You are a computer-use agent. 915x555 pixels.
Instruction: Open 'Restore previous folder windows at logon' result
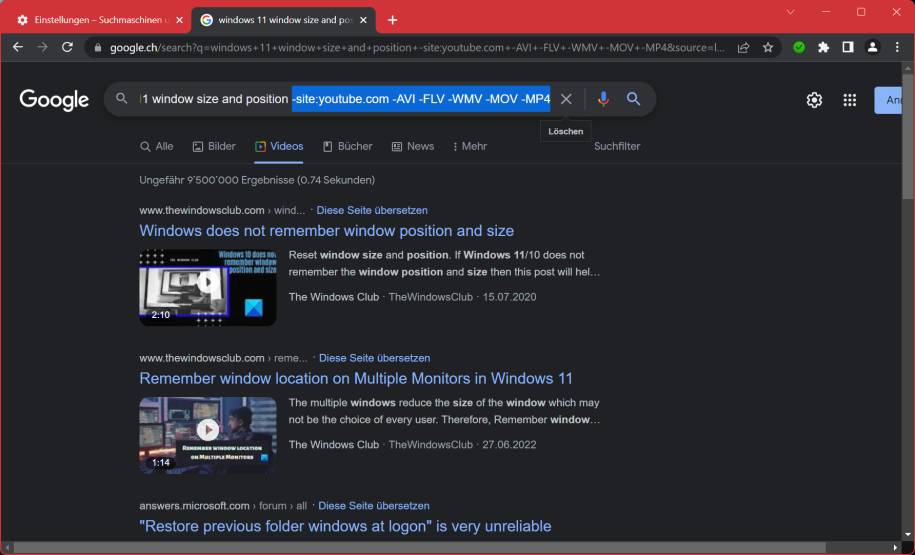(x=345, y=526)
